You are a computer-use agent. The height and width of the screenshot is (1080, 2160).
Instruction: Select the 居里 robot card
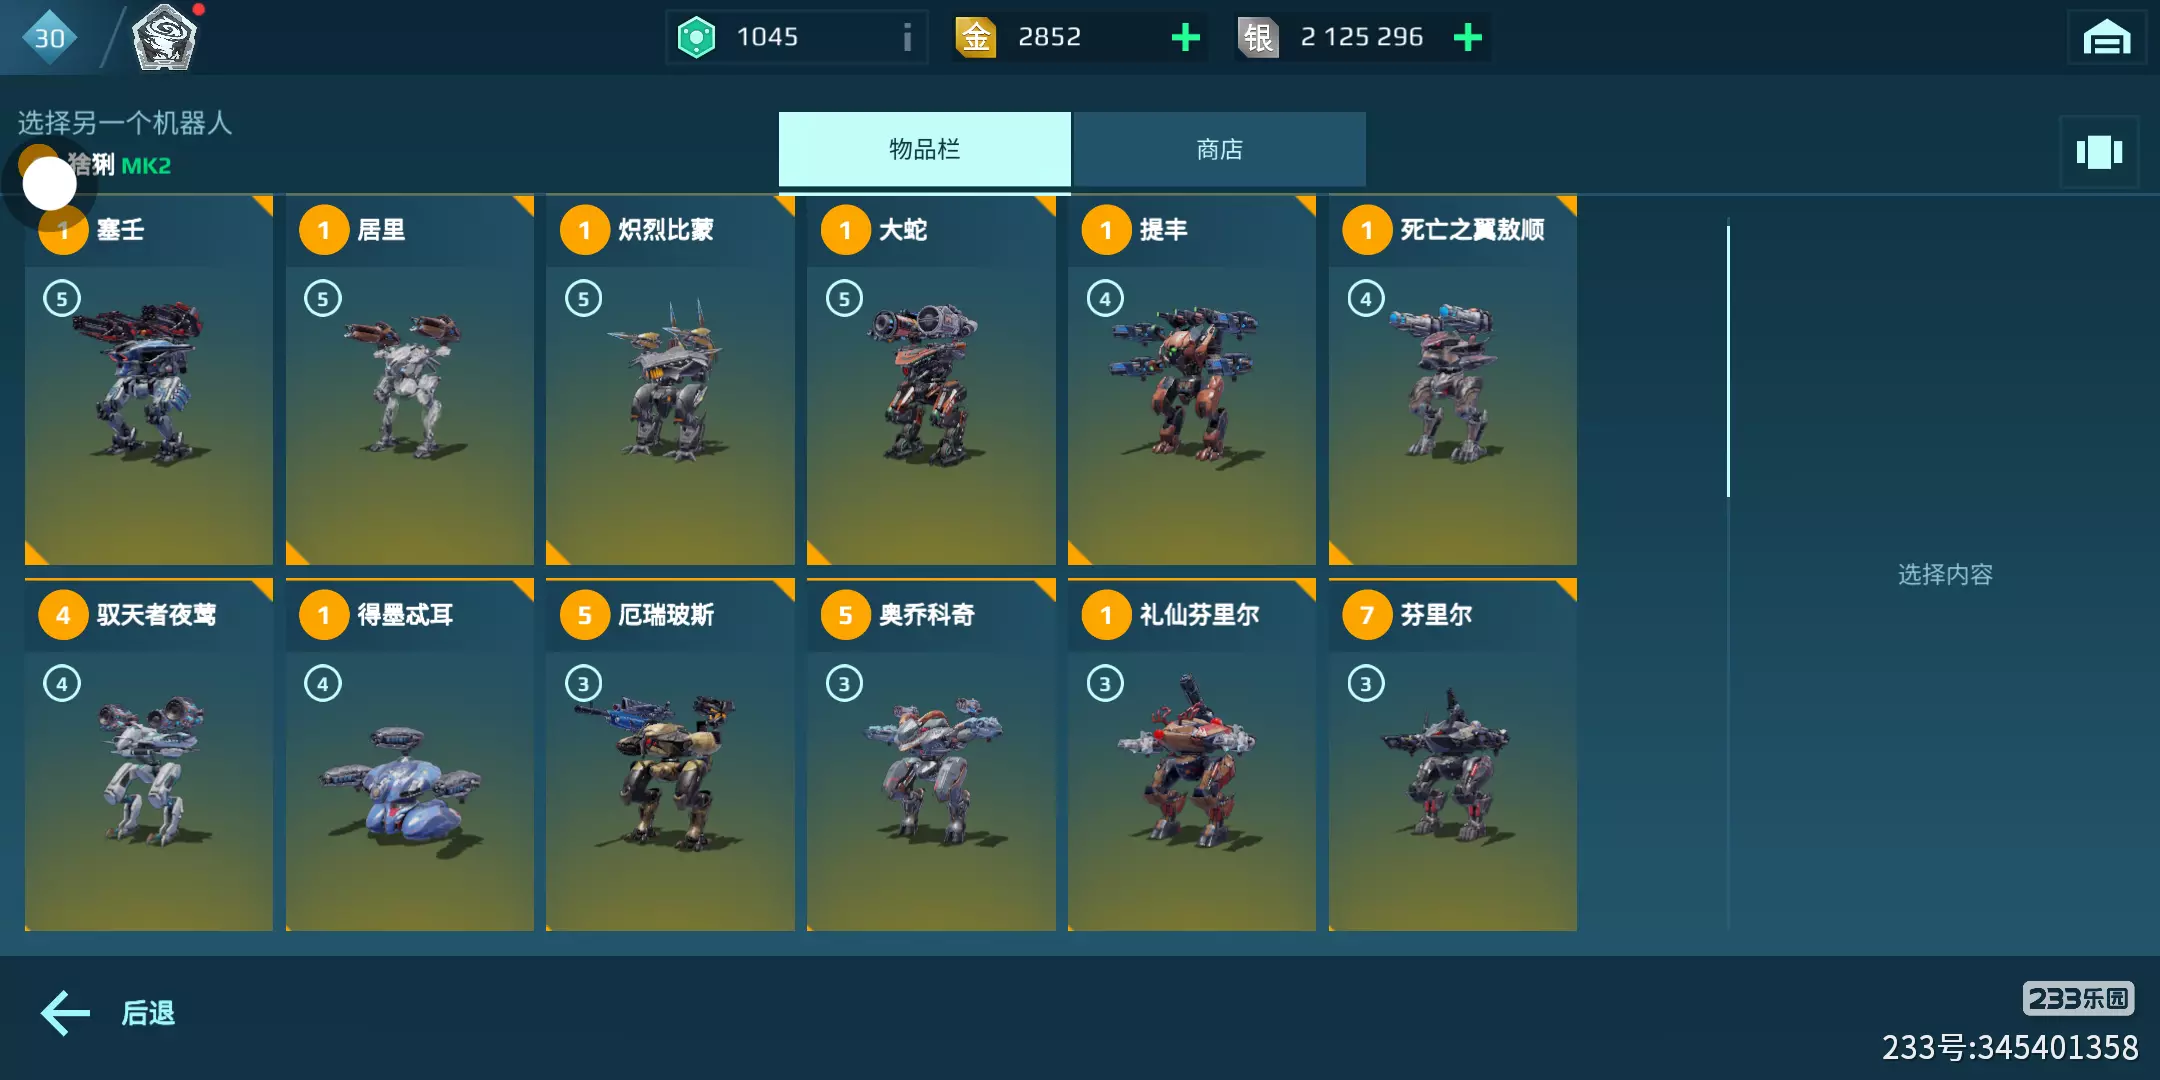tap(410, 380)
